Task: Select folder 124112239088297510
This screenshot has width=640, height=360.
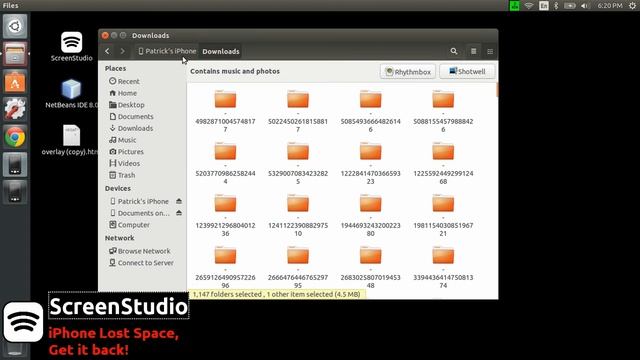Action: [x=298, y=215]
